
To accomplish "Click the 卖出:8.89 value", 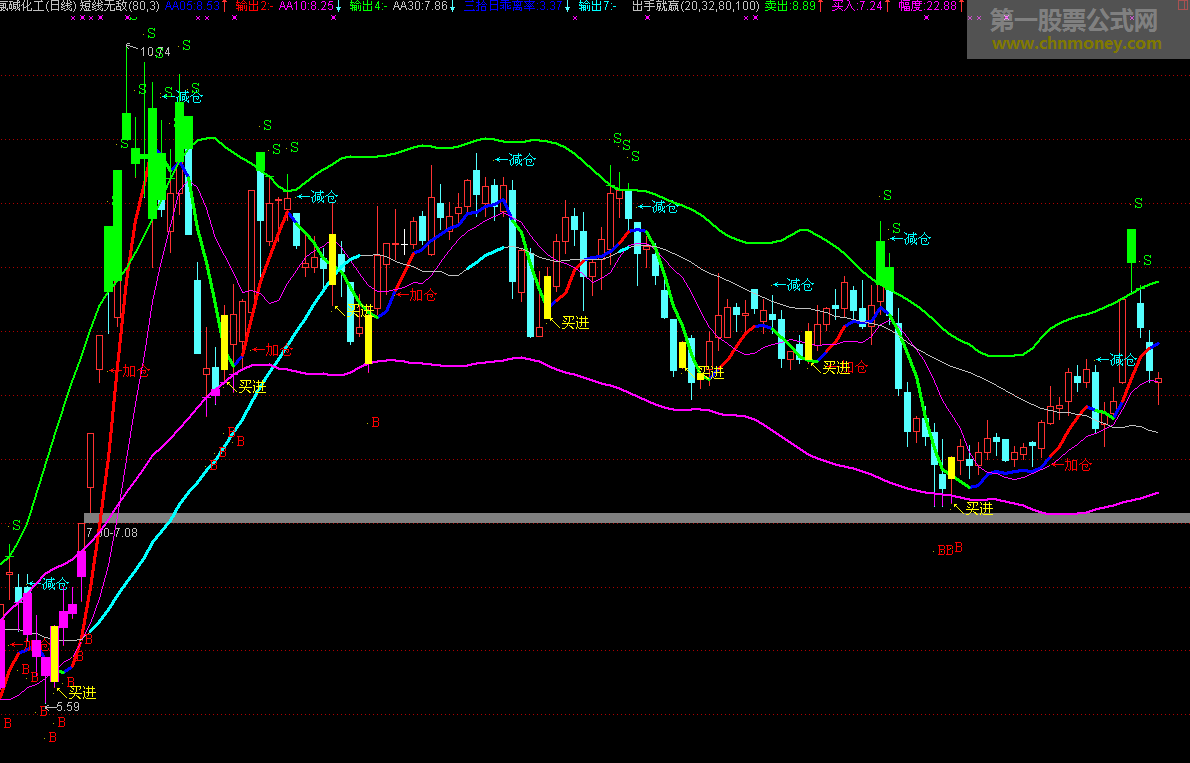I will (x=789, y=6).
